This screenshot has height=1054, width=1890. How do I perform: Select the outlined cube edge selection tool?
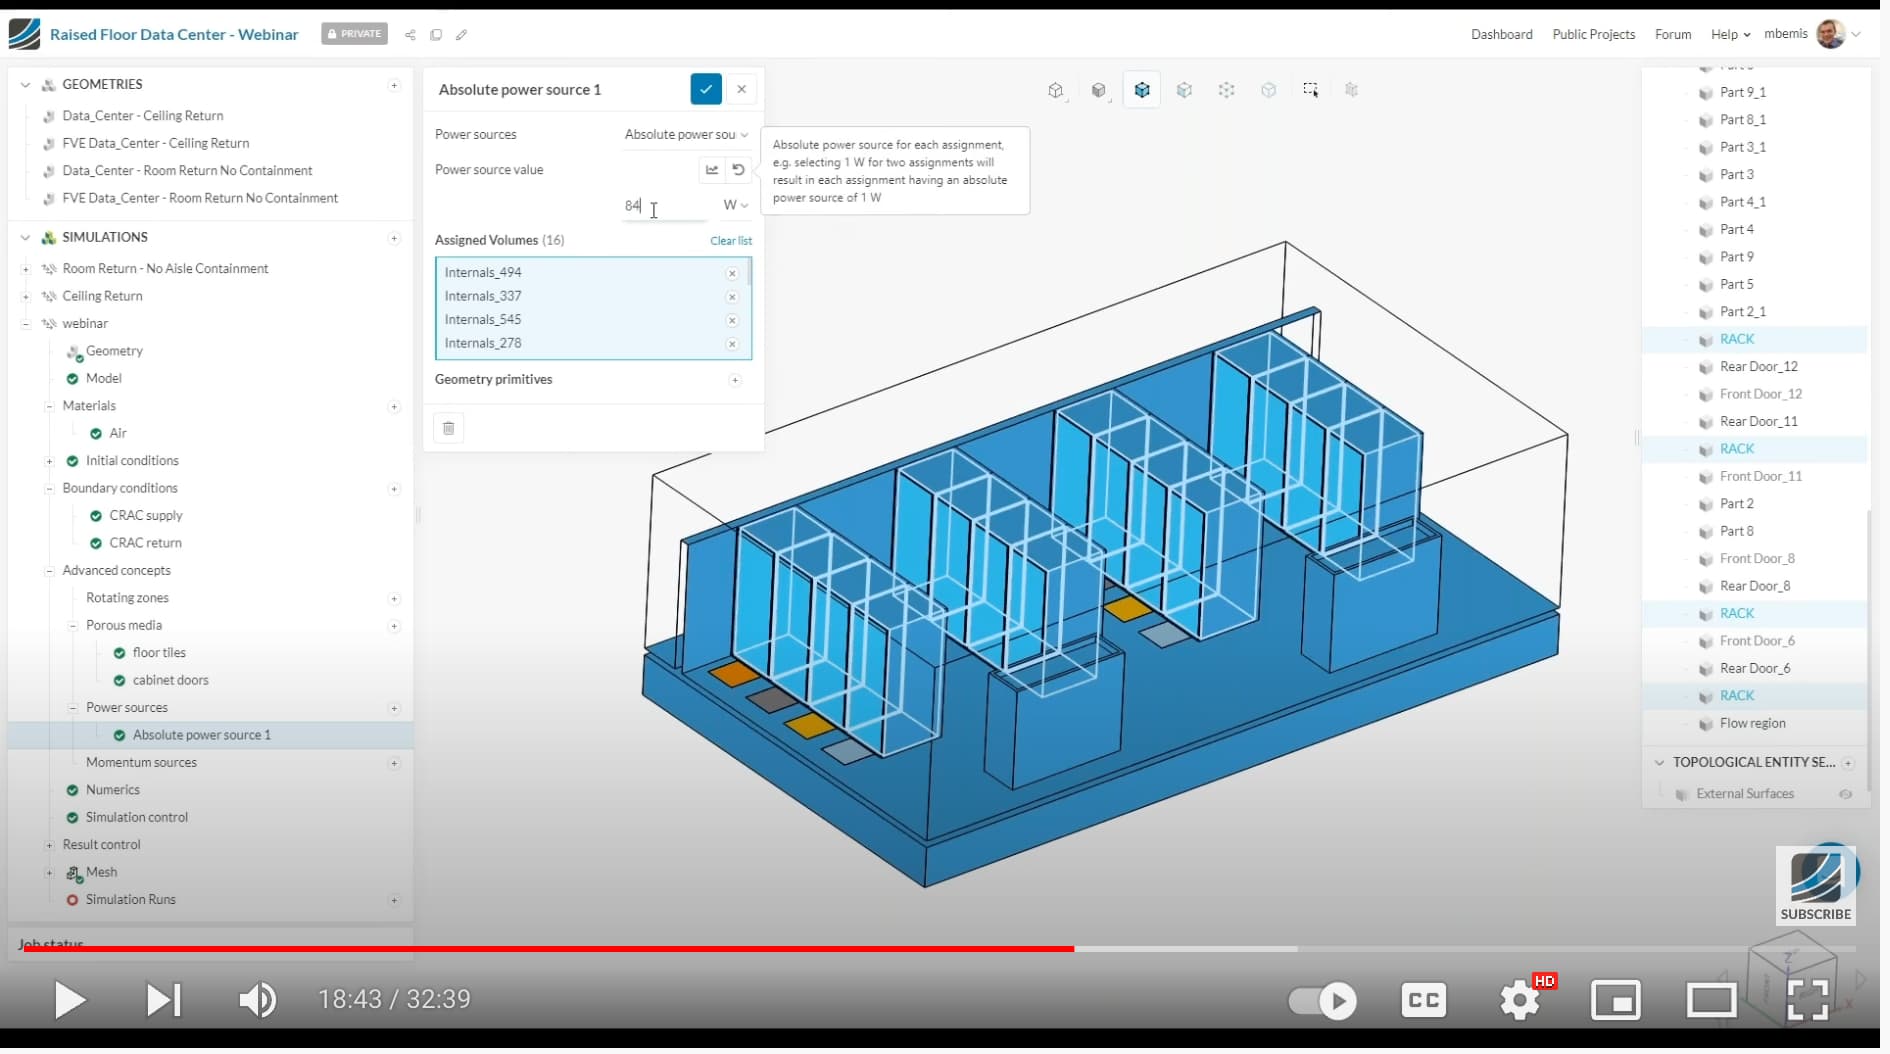[x=1269, y=90]
